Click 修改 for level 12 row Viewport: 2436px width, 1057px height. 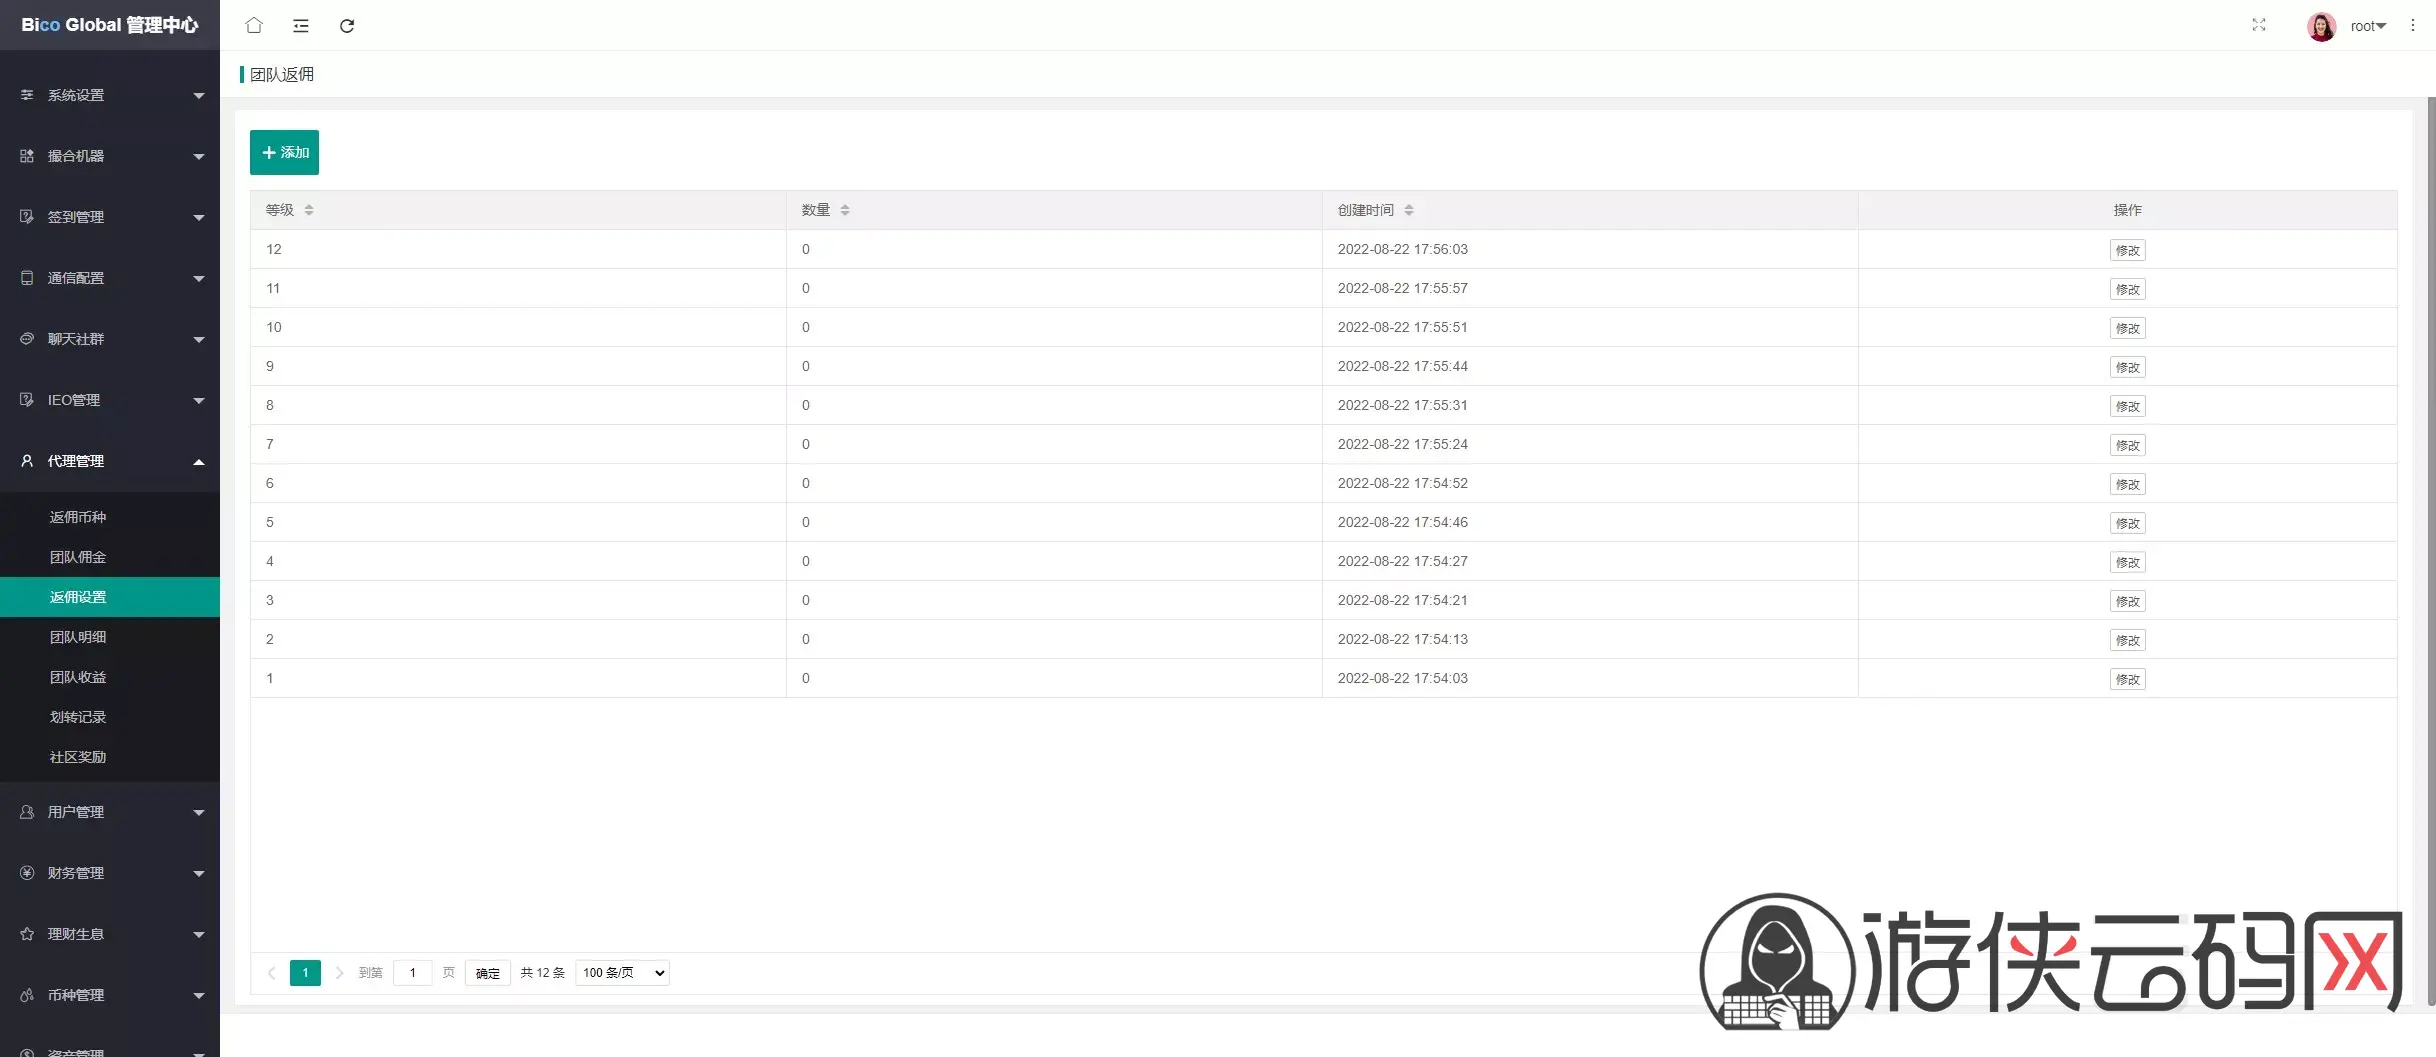[x=2127, y=250]
